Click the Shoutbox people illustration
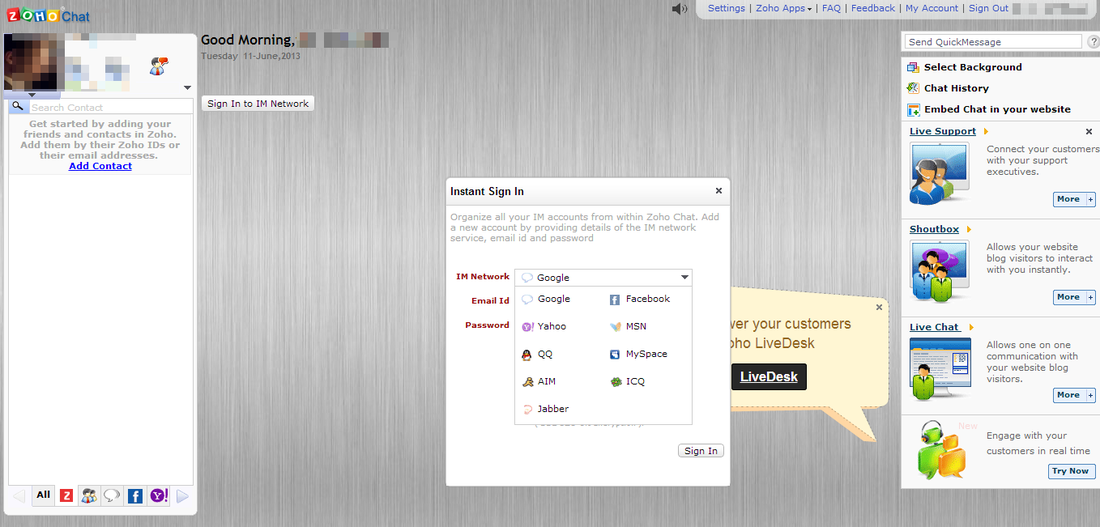Viewport: 1100px width, 527px height. 939,271
